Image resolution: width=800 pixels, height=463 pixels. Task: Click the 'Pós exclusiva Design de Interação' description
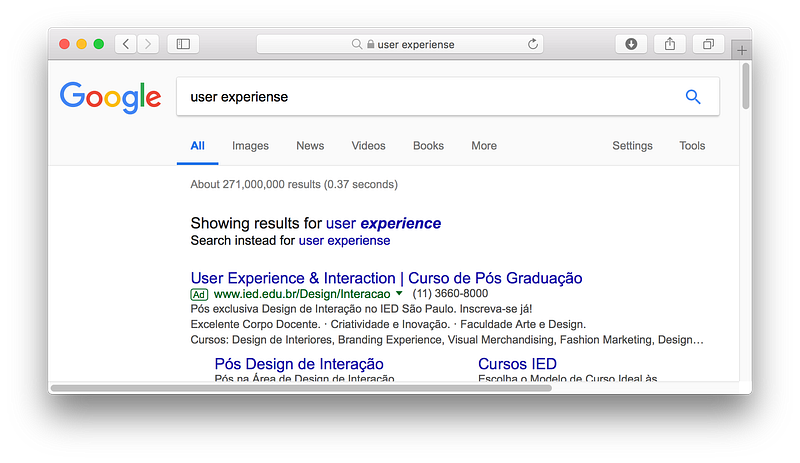pyautogui.click(x=361, y=309)
